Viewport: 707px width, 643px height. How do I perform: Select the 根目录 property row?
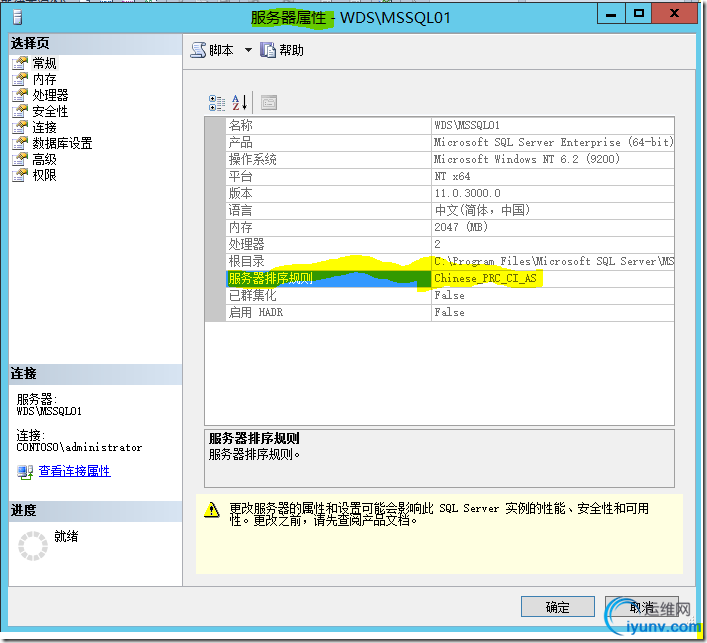pyautogui.click(x=450, y=262)
